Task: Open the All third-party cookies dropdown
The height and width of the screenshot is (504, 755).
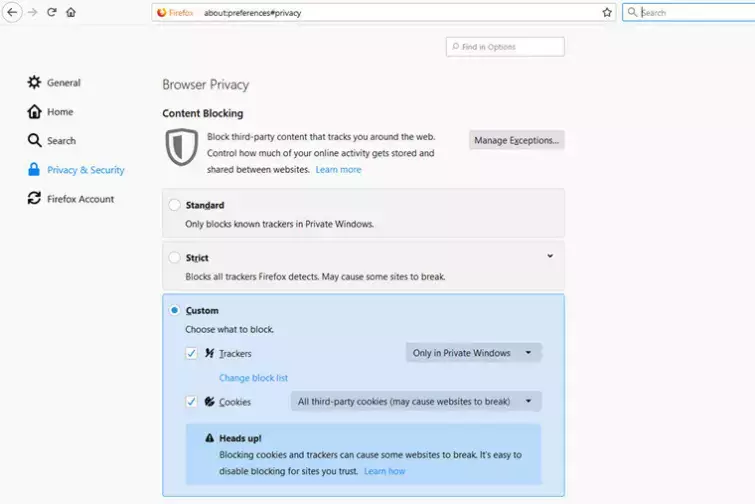Action: tap(416, 402)
